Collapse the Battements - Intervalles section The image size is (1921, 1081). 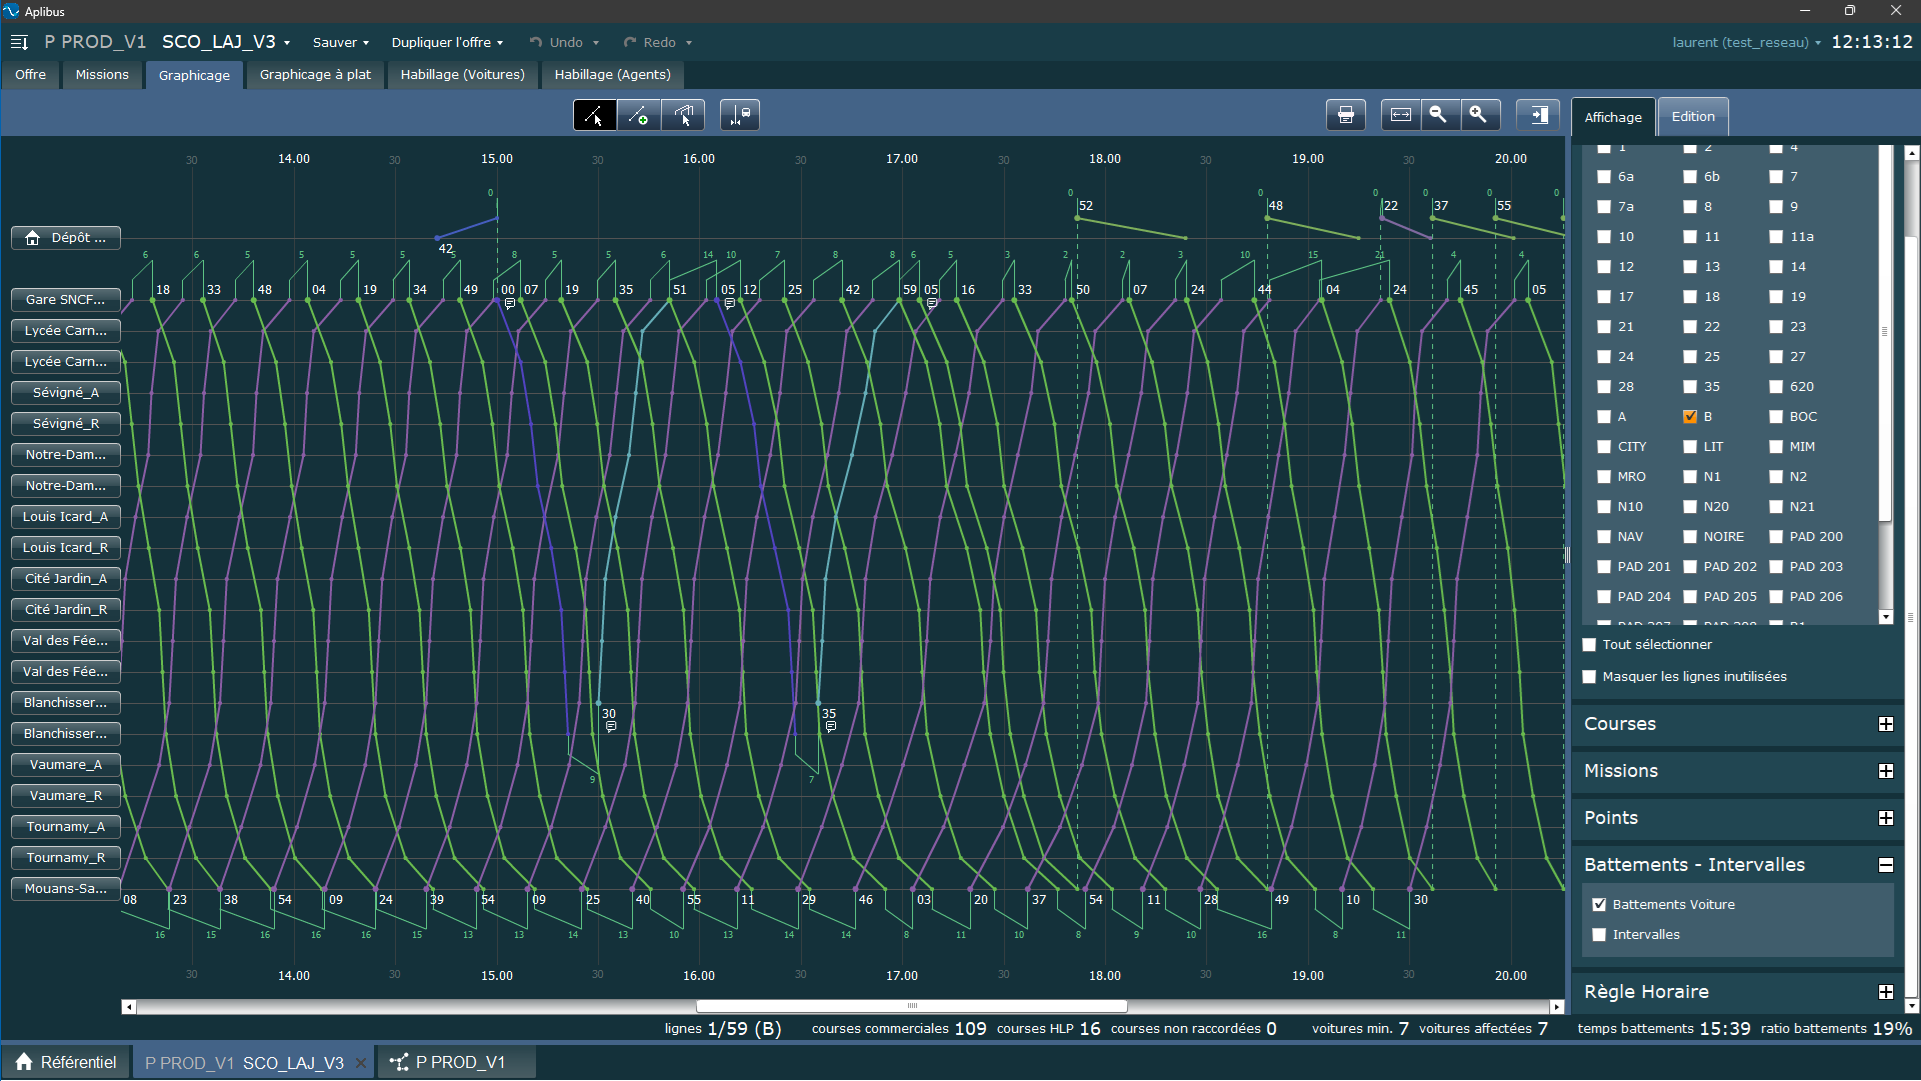click(1885, 865)
